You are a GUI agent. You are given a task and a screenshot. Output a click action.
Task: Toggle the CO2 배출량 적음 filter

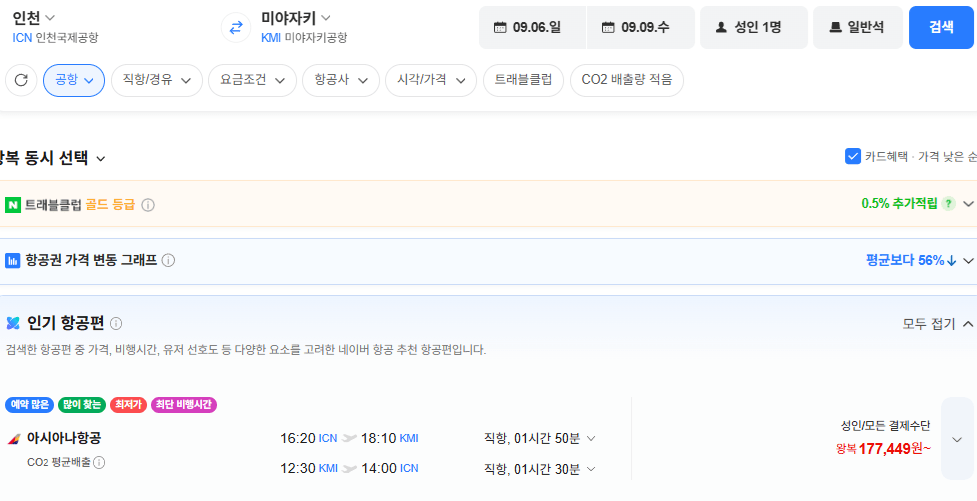coord(627,80)
